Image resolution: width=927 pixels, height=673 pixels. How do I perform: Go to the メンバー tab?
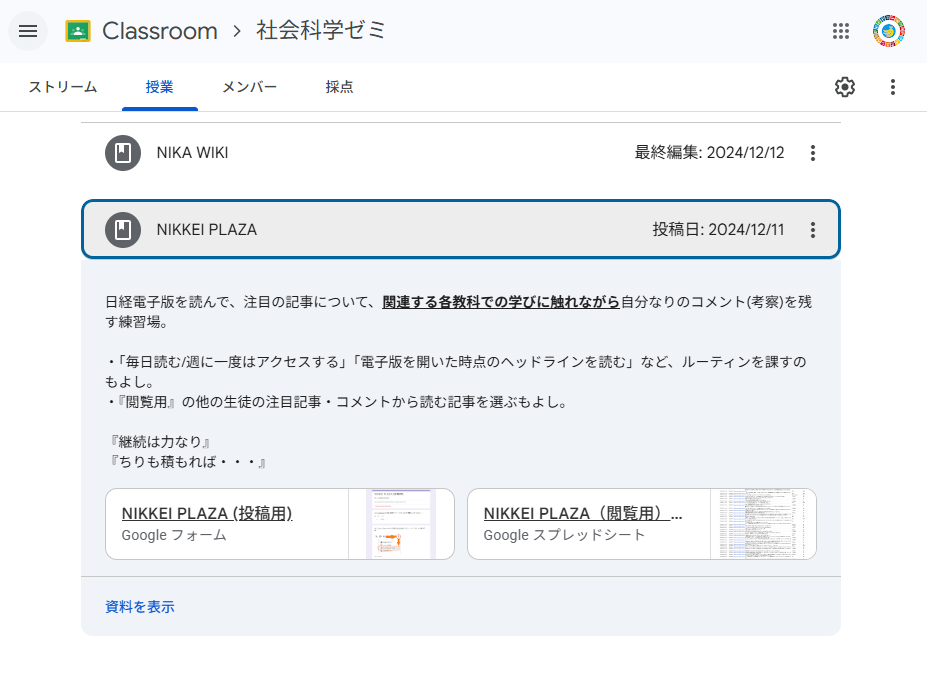(249, 87)
